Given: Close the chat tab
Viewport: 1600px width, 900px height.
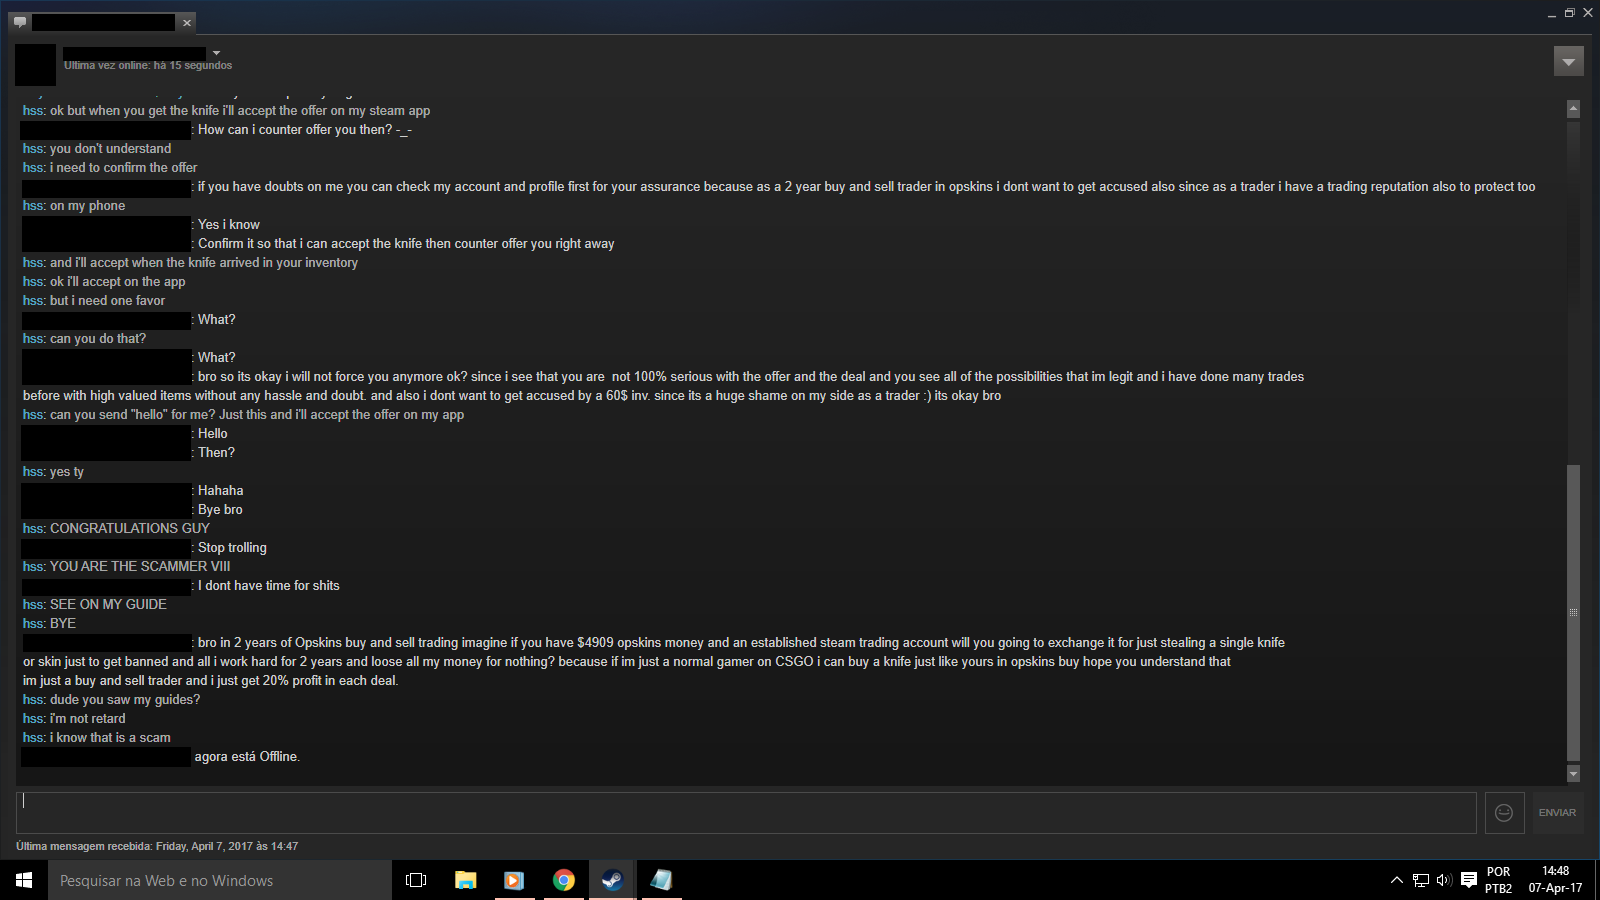Looking at the screenshot, I should (187, 23).
